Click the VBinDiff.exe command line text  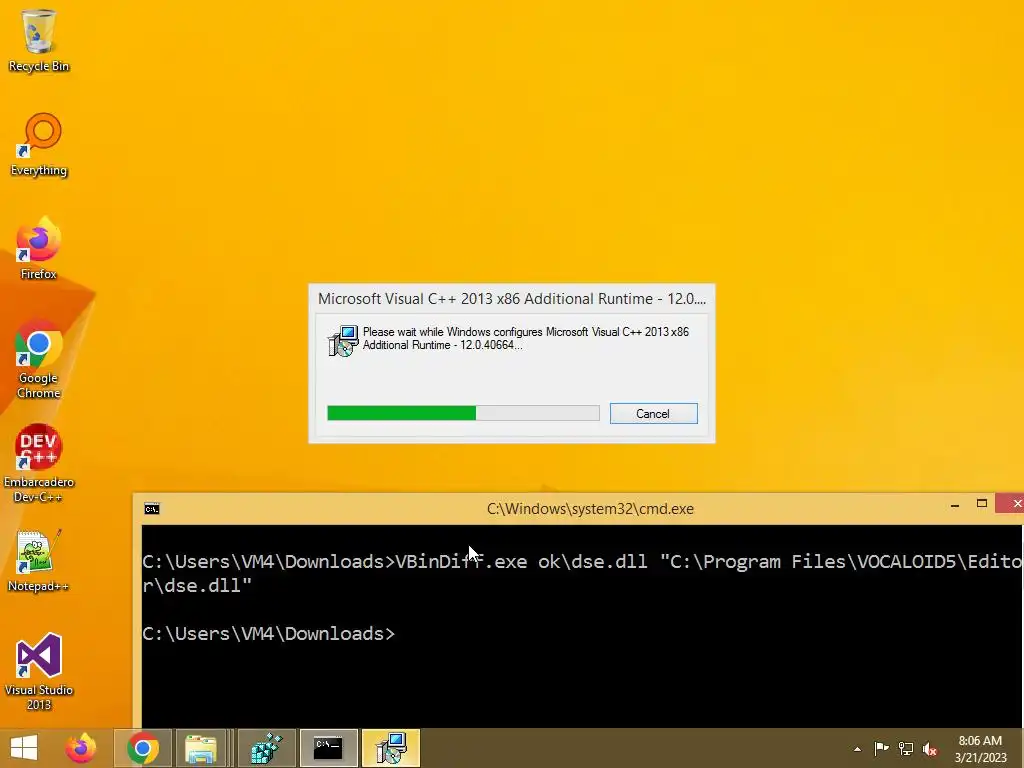coord(581,573)
